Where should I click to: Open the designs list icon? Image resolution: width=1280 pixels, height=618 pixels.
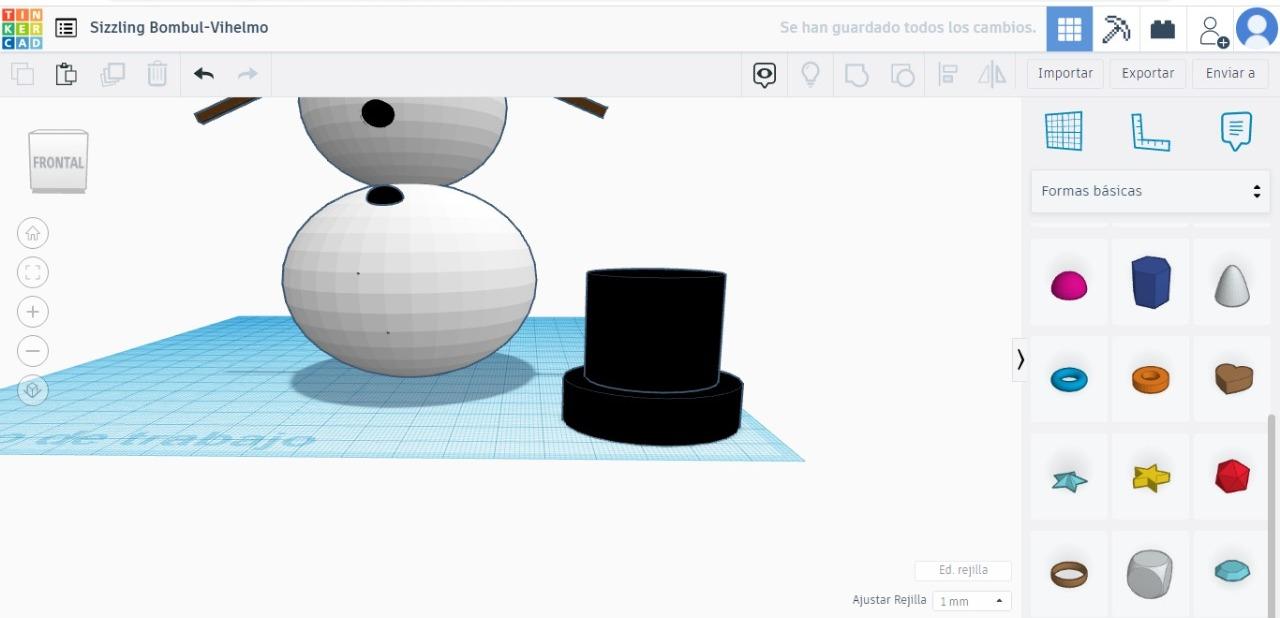pos(66,28)
